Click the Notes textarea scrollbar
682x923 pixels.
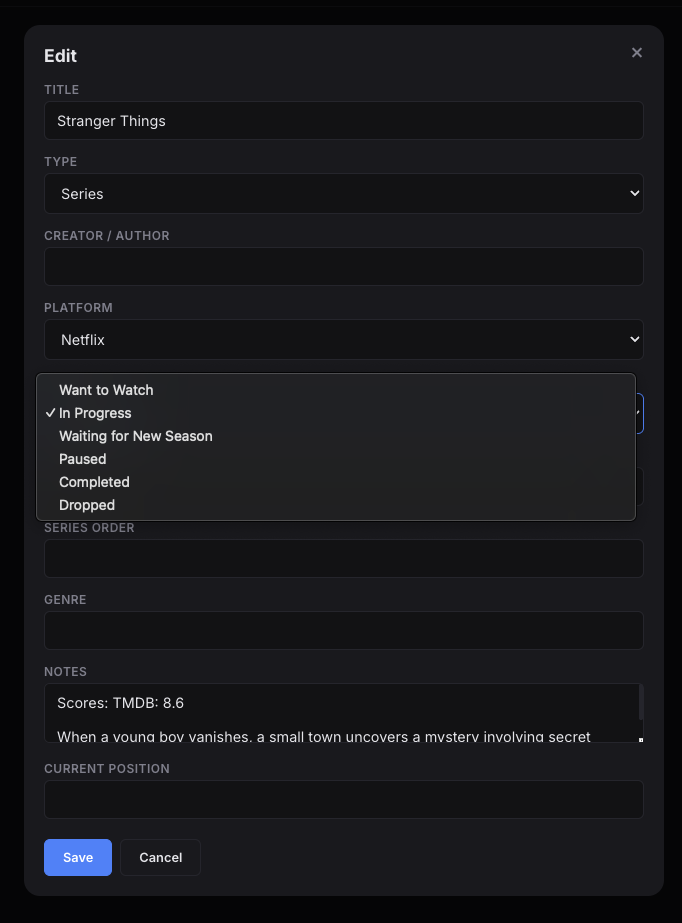click(640, 702)
